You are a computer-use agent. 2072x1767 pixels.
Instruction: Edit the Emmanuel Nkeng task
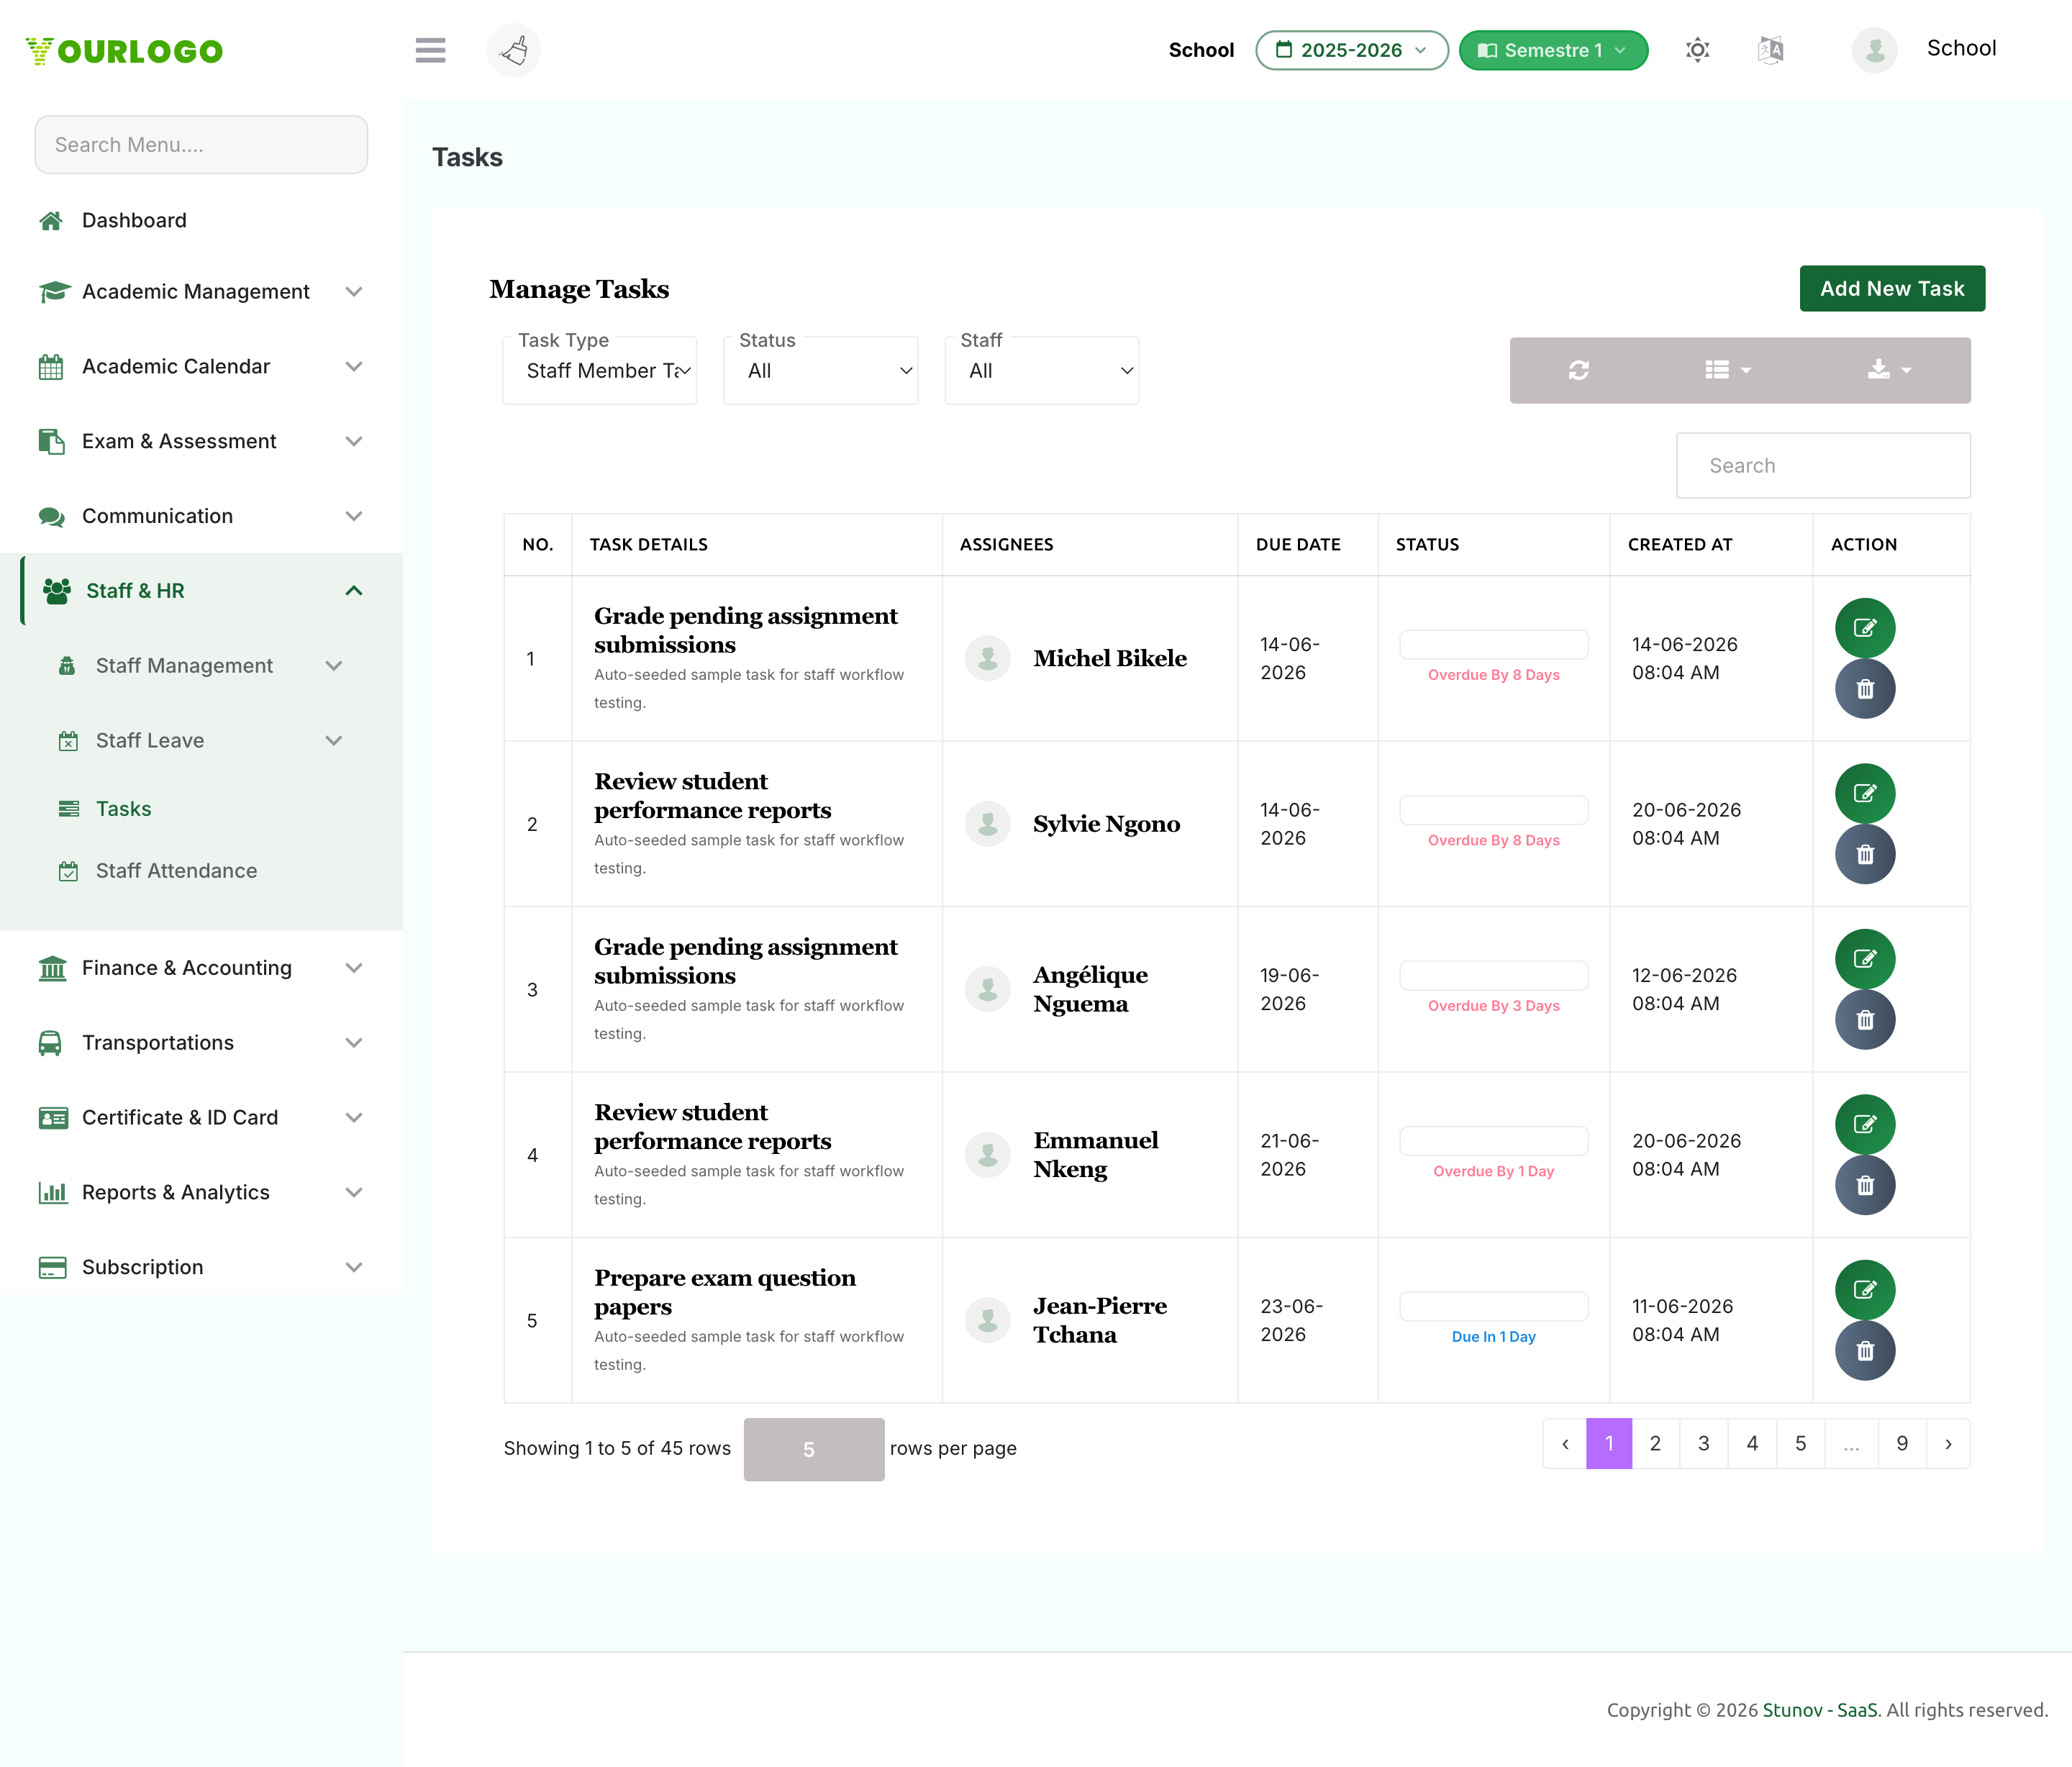point(1864,1125)
